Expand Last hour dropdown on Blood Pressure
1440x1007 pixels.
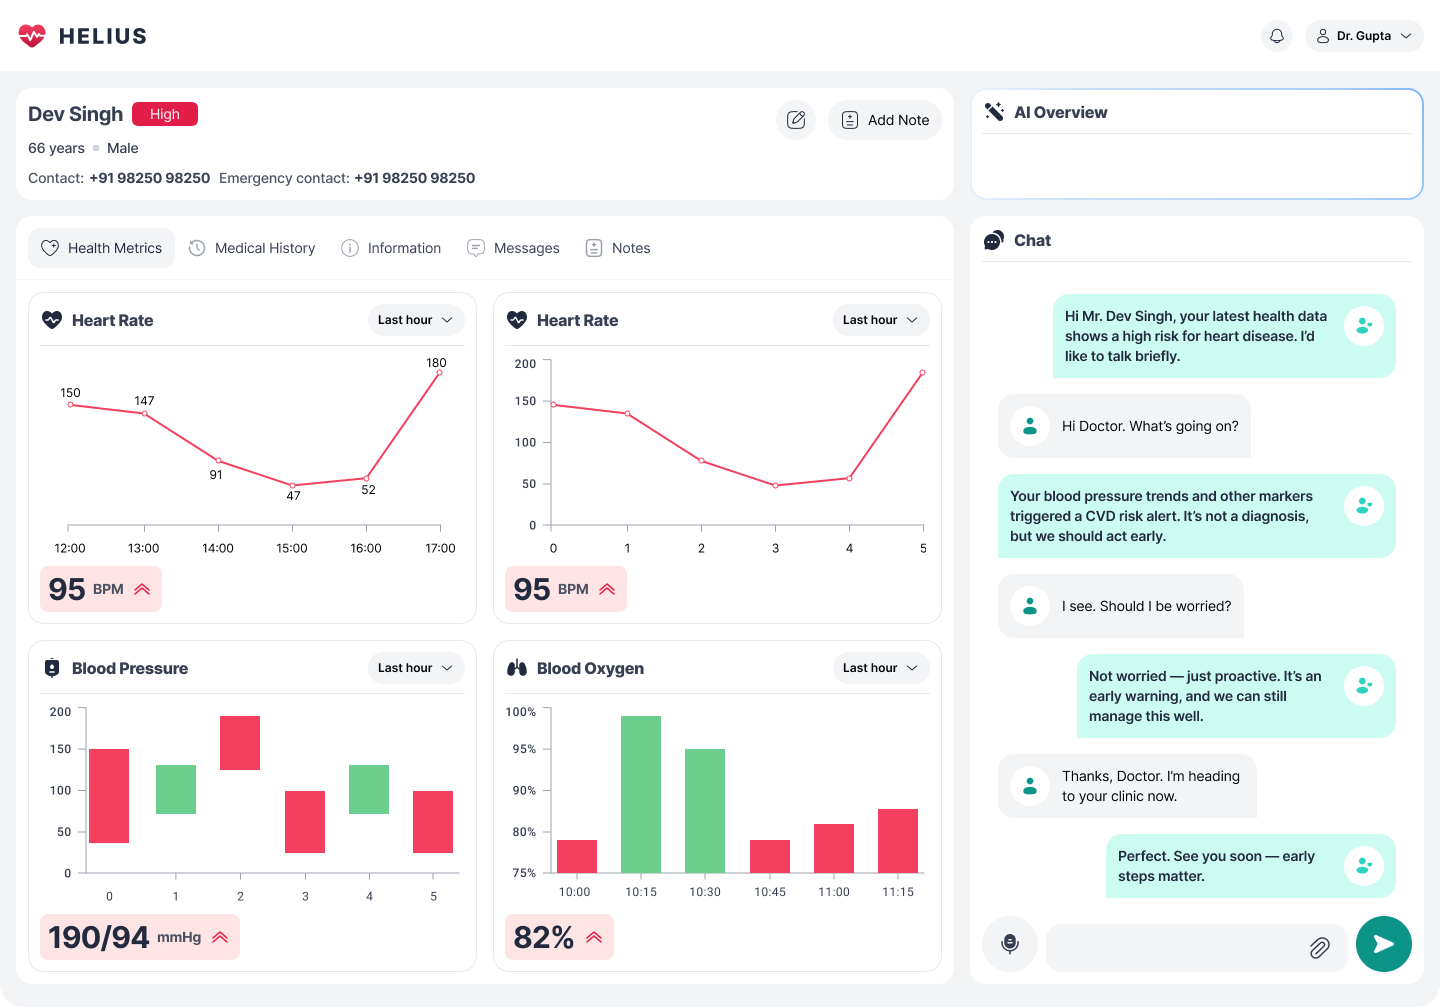(415, 668)
